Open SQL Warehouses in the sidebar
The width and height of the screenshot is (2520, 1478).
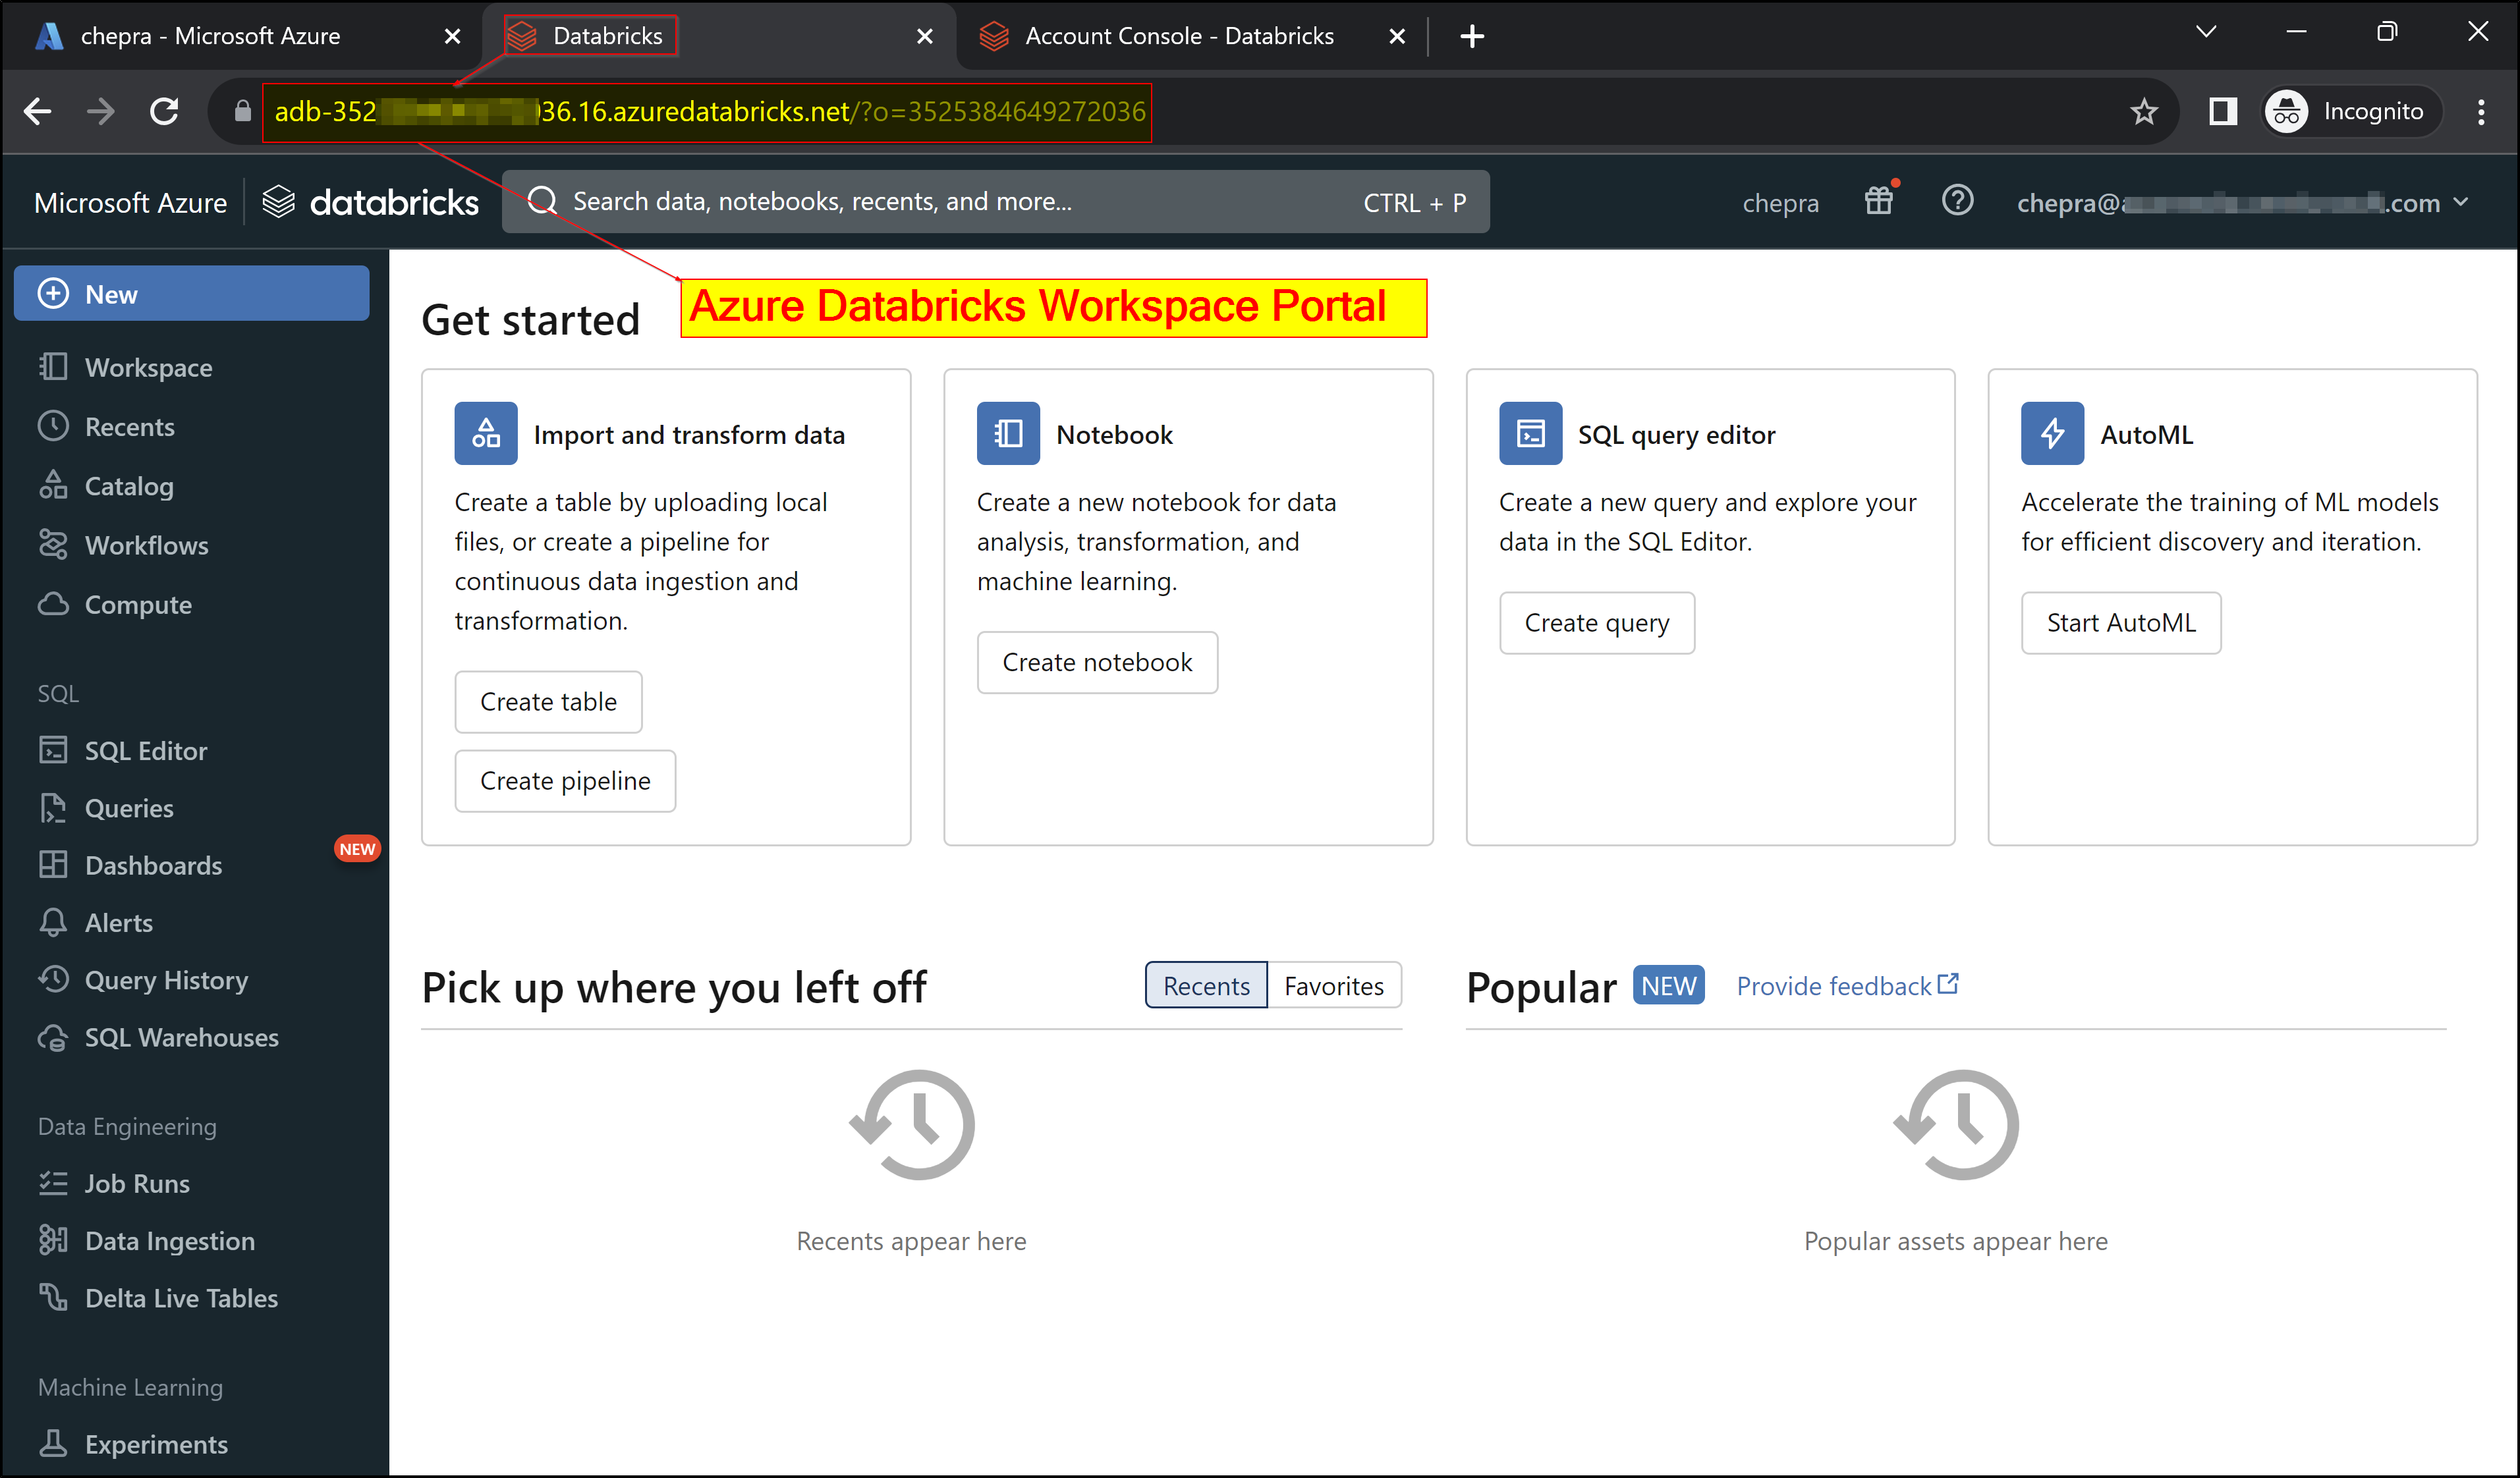click(x=181, y=1037)
